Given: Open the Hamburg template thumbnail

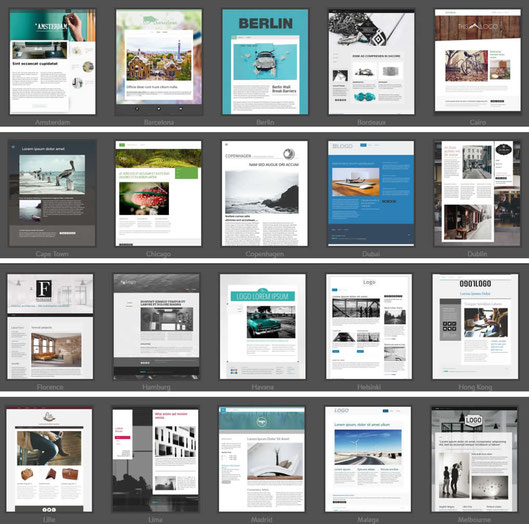Looking at the screenshot, I should point(156,327).
